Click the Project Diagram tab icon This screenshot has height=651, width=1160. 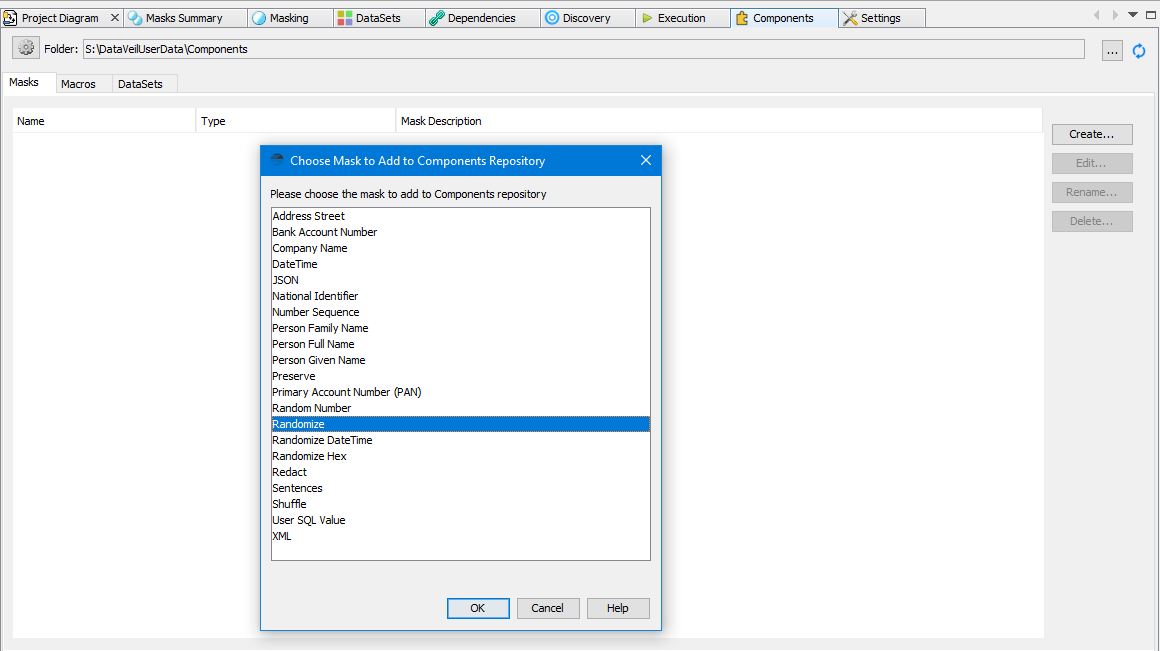pos(10,18)
